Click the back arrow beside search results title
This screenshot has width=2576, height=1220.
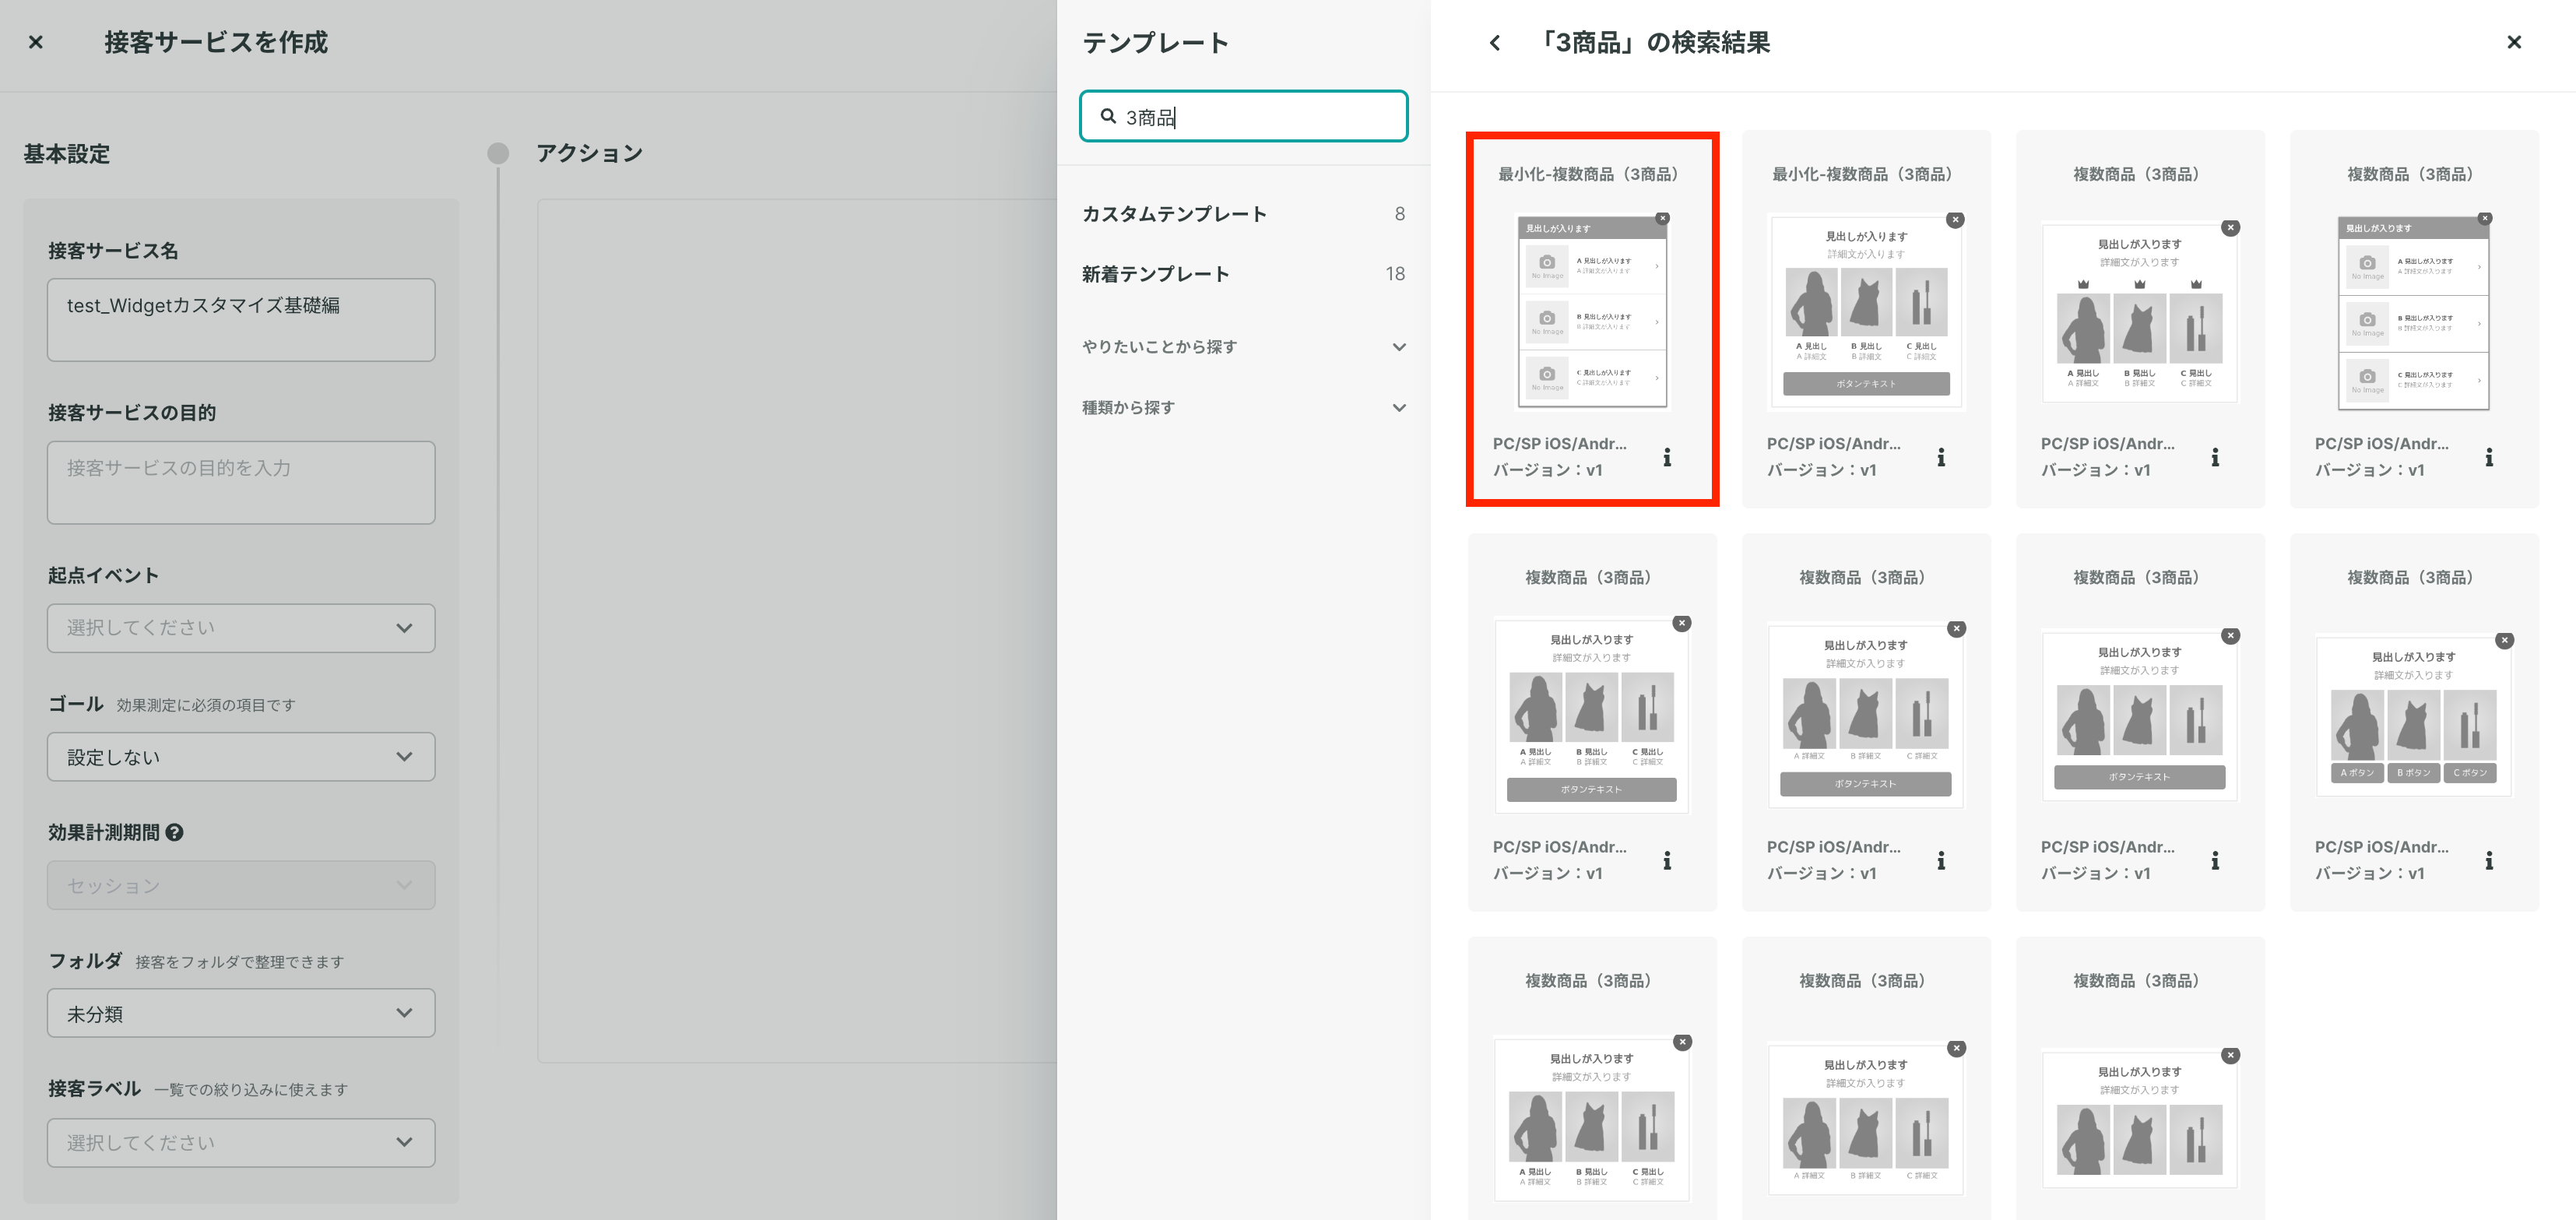1495,43
